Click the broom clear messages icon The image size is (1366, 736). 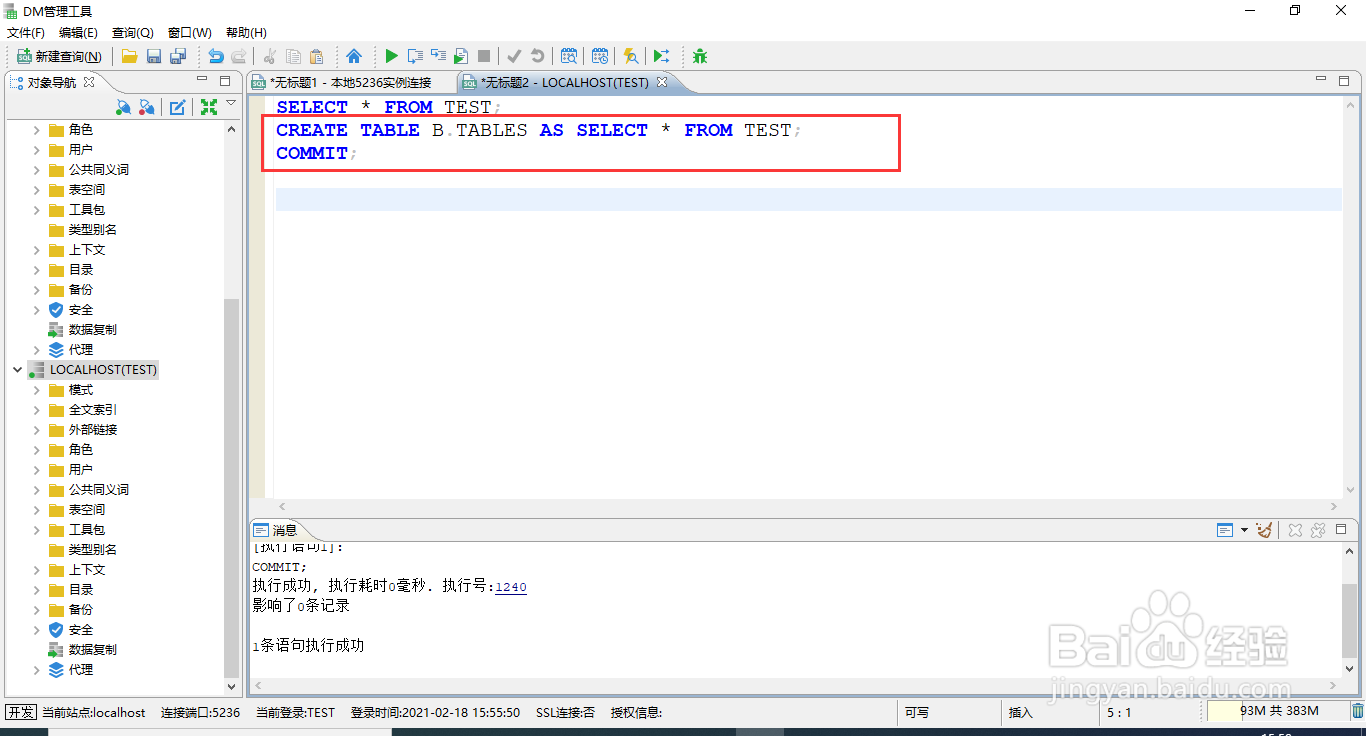(1265, 530)
